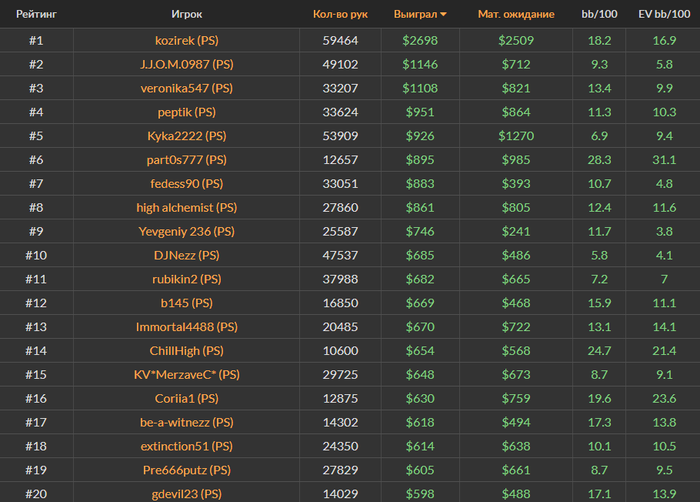Open Pre666putz (PS) player link
Image resolution: width=700 pixels, height=502 pixels.
pos(187,470)
